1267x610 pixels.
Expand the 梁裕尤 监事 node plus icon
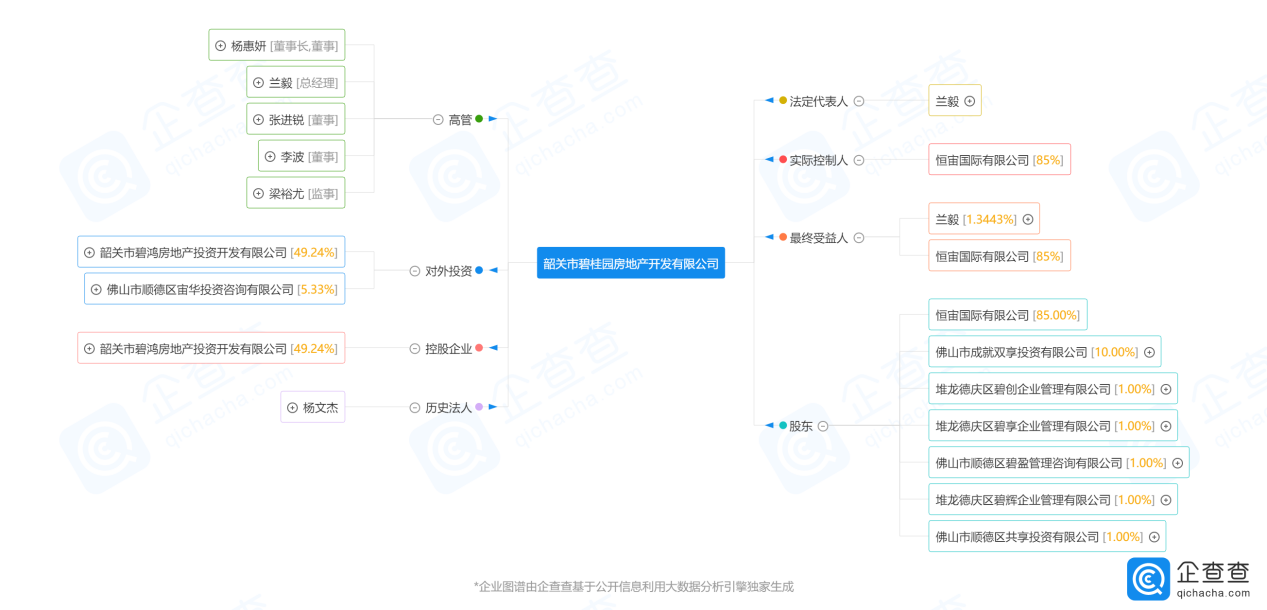[259, 194]
